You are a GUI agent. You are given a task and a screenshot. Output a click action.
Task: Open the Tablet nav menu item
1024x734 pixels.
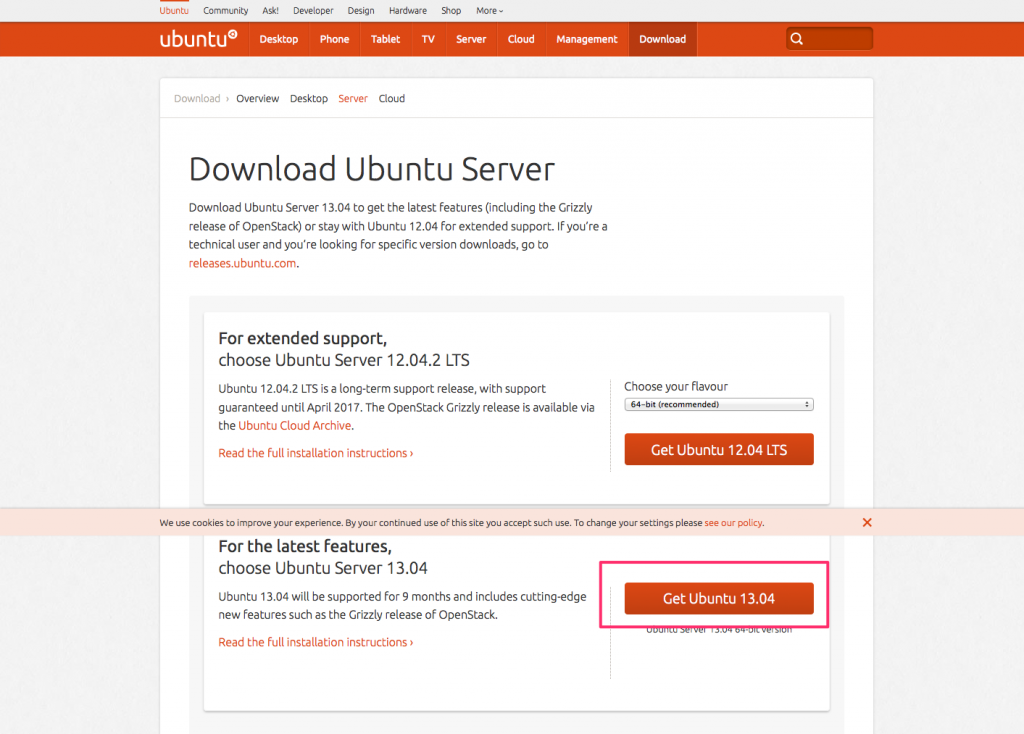coord(385,39)
